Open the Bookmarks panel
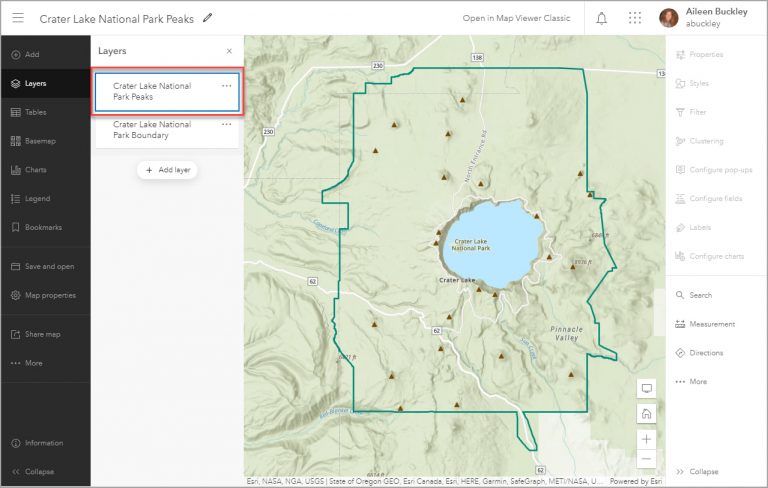This screenshot has width=768, height=488. [46, 227]
